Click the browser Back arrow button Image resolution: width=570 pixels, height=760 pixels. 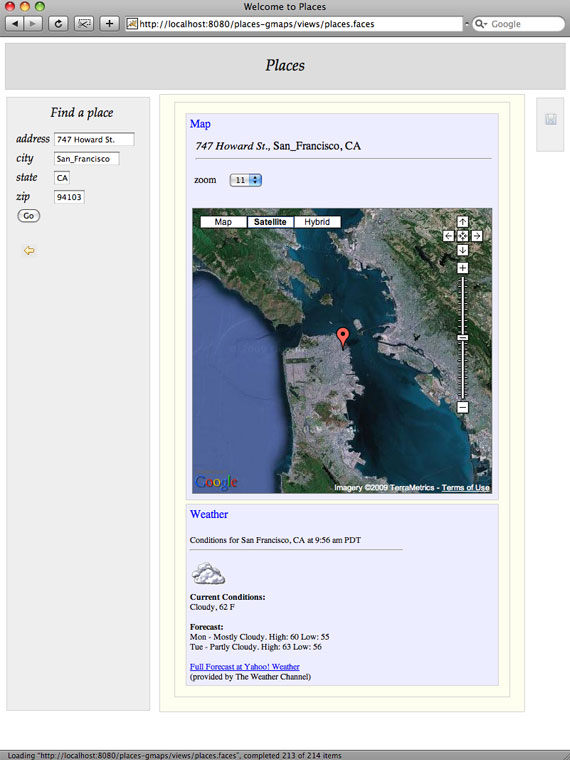pos(15,24)
